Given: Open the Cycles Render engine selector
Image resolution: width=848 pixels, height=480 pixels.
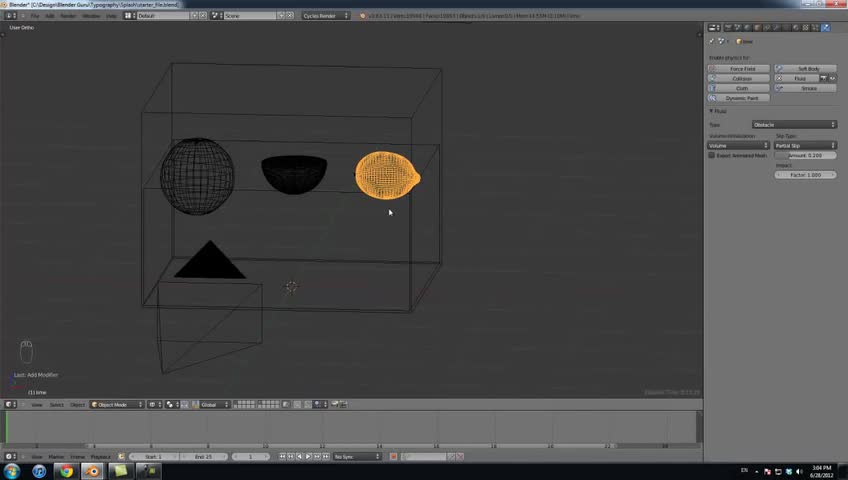Looking at the screenshot, I should click(x=326, y=16).
